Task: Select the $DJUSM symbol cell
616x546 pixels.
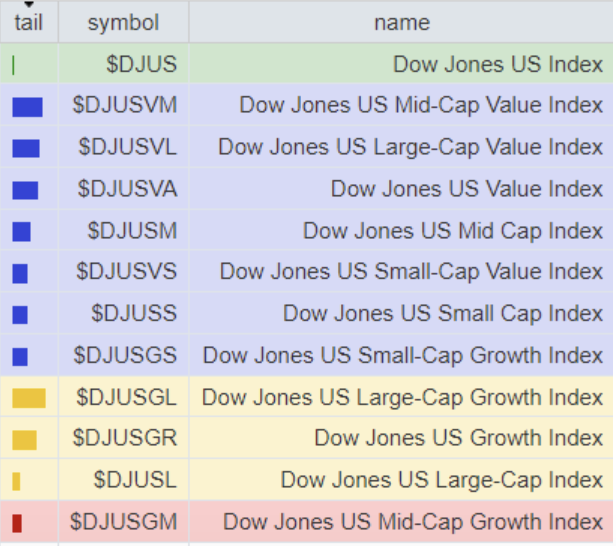Action: [132, 231]
